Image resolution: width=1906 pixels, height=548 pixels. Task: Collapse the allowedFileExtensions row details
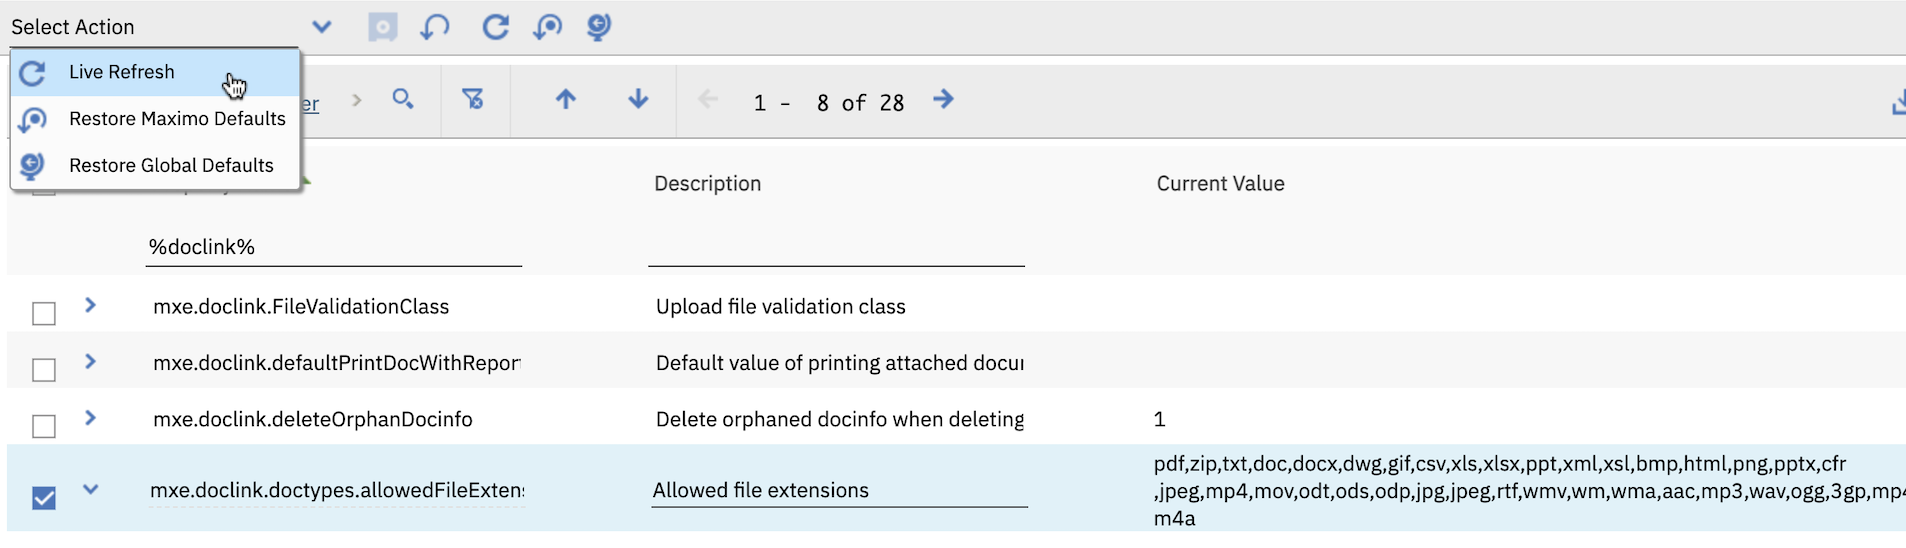[90, 490]
